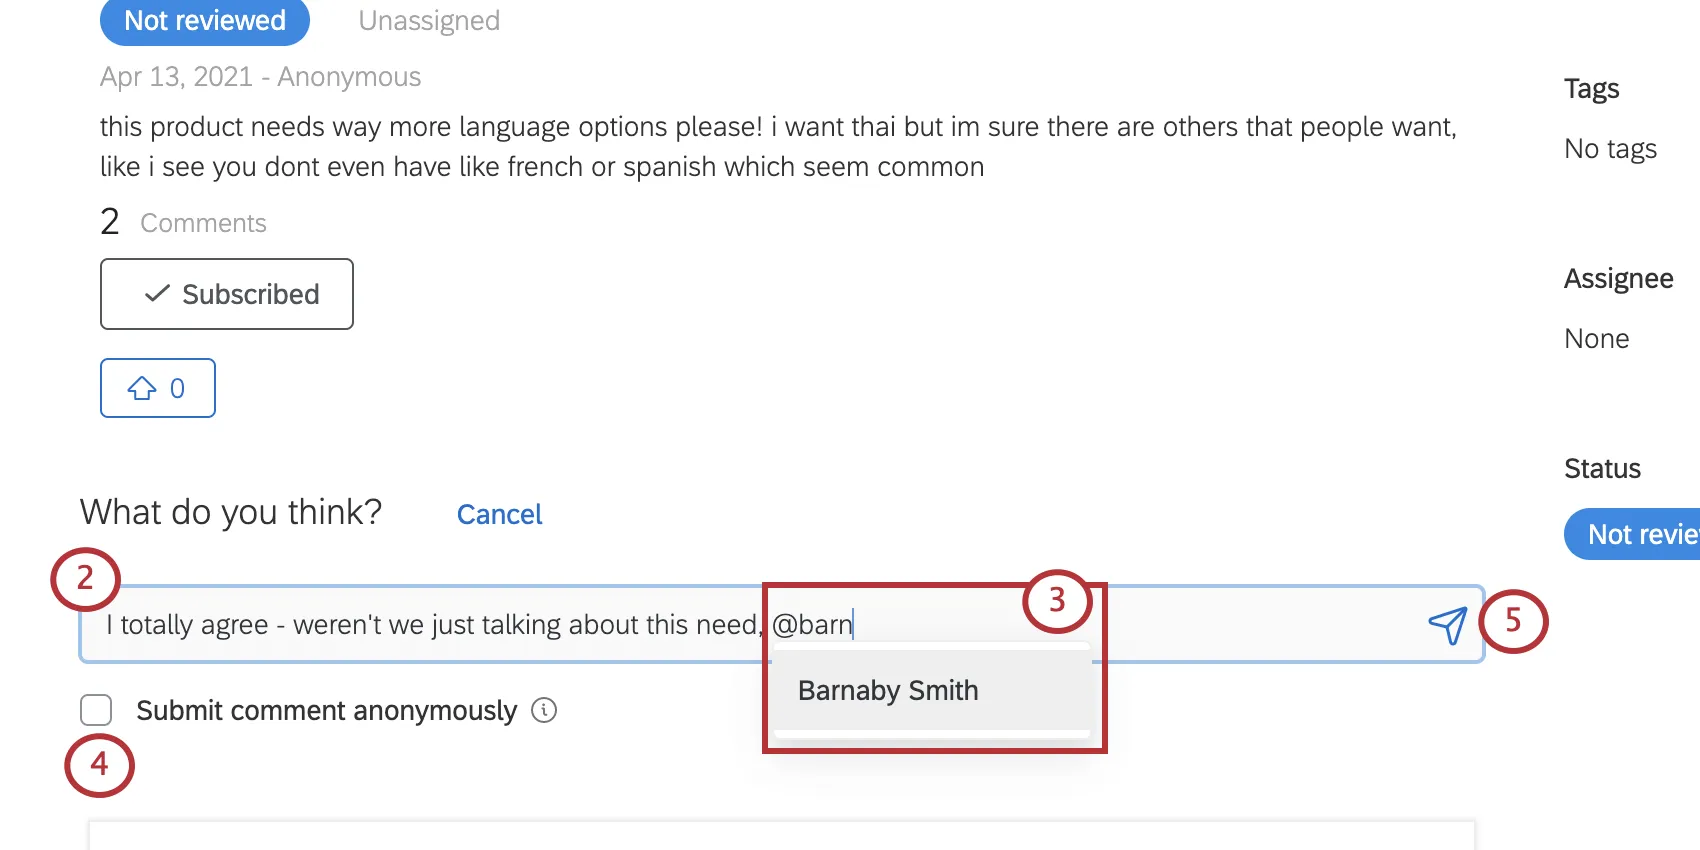Select Barnaby Smith from mention suggestions
Viewport: 1700px width, 850px height.
pyautogui.click(x=887, y=690)
